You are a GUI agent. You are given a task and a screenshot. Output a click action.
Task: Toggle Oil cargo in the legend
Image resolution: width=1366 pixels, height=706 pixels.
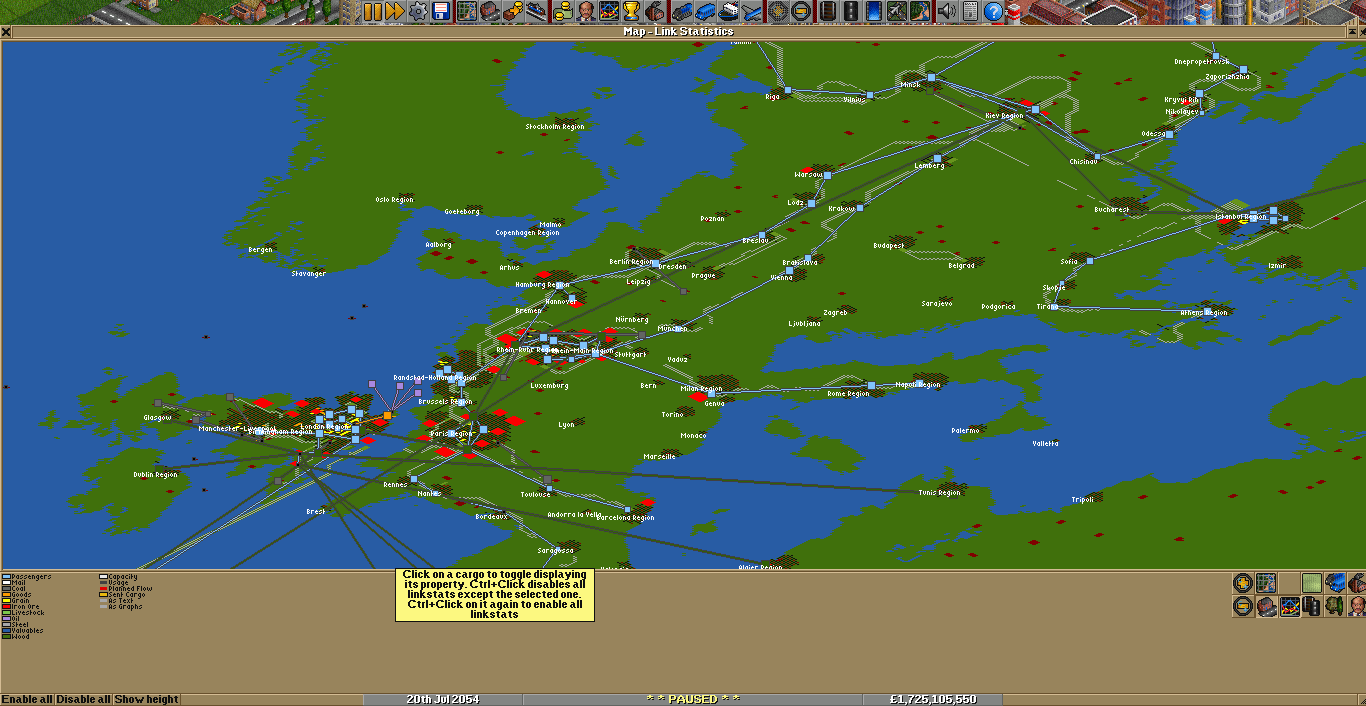(12, 619)
